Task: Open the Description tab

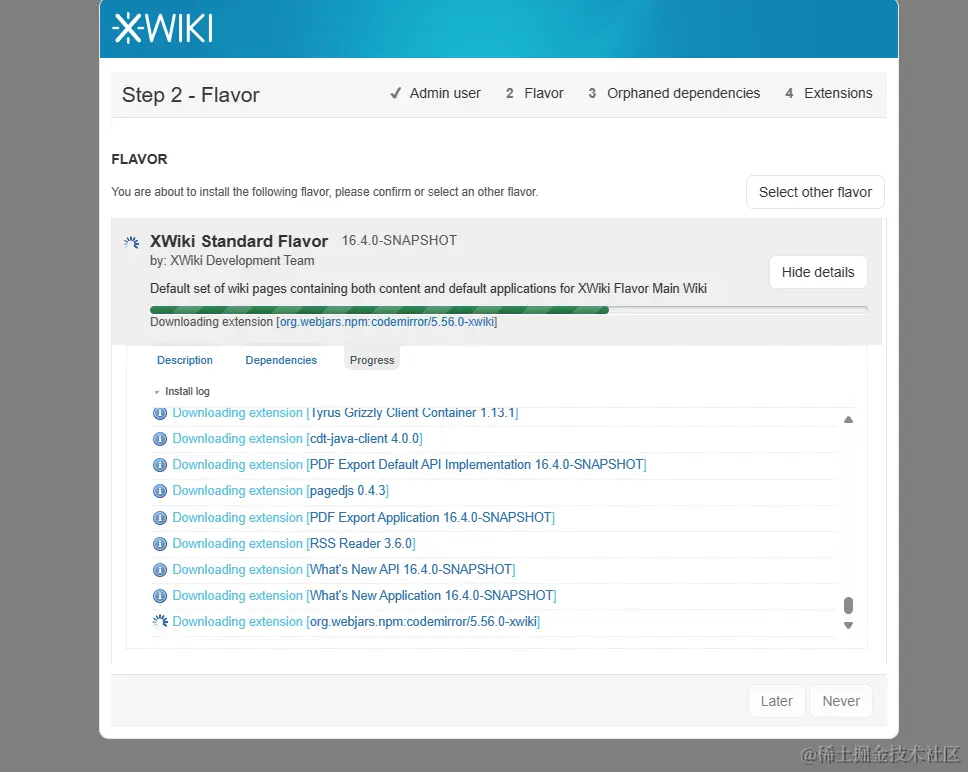Action: pos(185,360)
